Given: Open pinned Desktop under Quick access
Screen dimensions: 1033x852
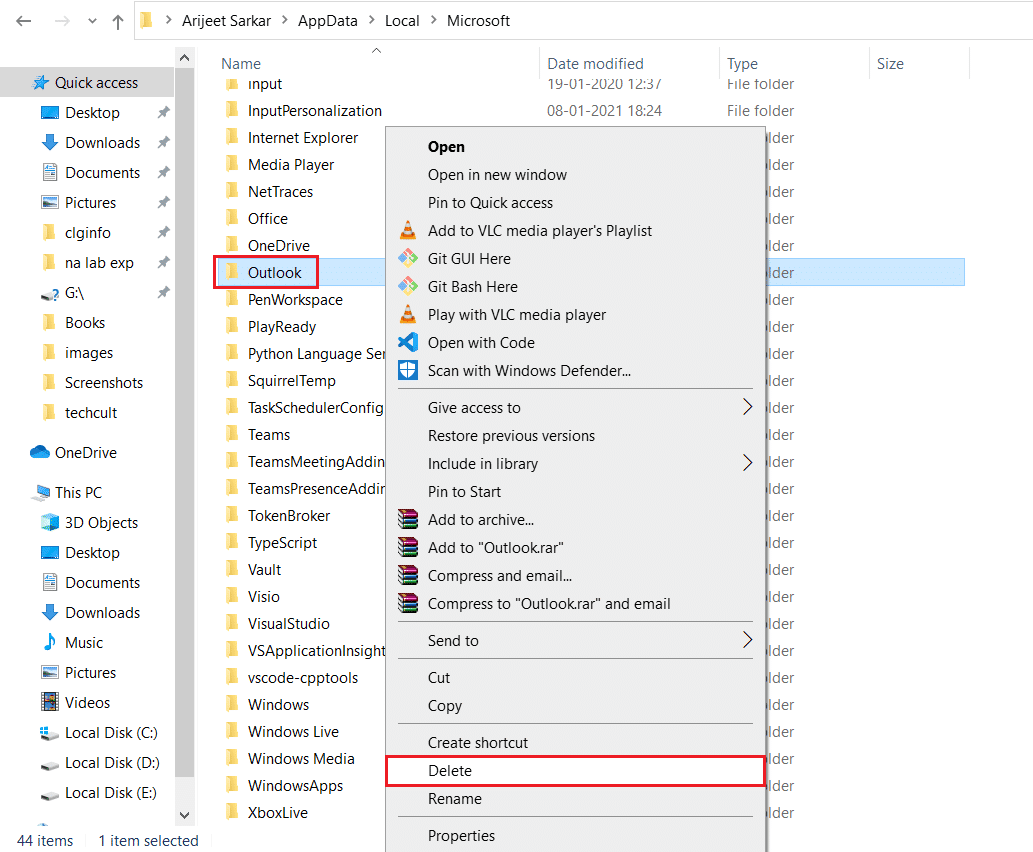Looking at the screenshot, I should (92, 113).
